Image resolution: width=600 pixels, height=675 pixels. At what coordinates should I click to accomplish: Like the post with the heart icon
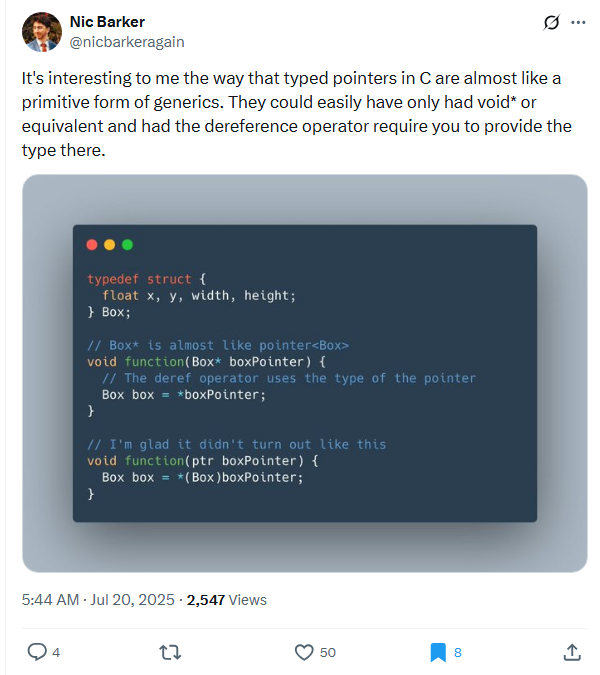point(305,652)
